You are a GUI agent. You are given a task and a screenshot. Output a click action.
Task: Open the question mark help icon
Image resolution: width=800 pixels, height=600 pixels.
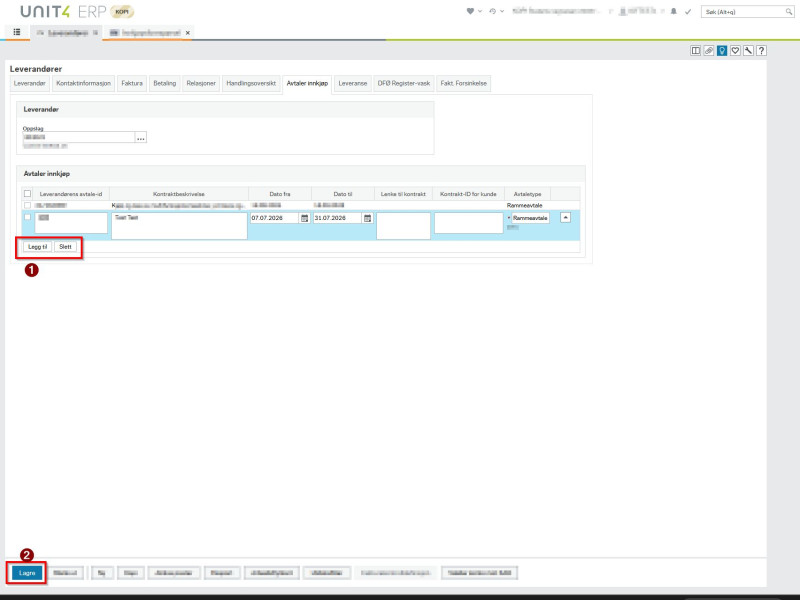[x=761, y=51]
